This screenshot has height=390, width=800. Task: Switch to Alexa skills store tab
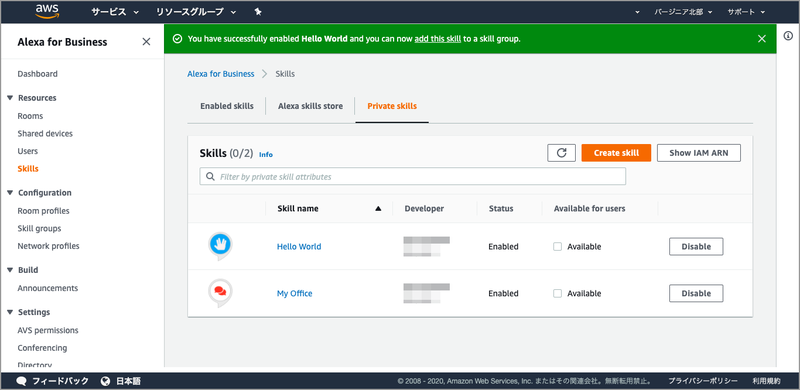[x=310, y=106]
